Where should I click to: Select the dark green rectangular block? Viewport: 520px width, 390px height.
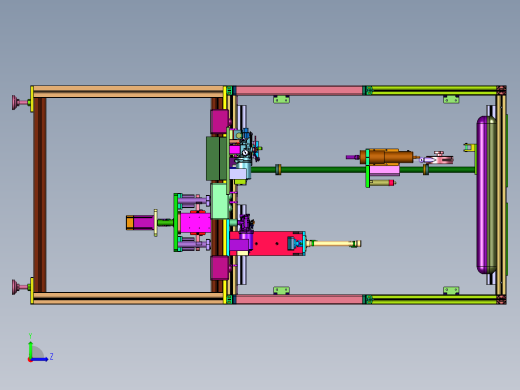point(216,158)
